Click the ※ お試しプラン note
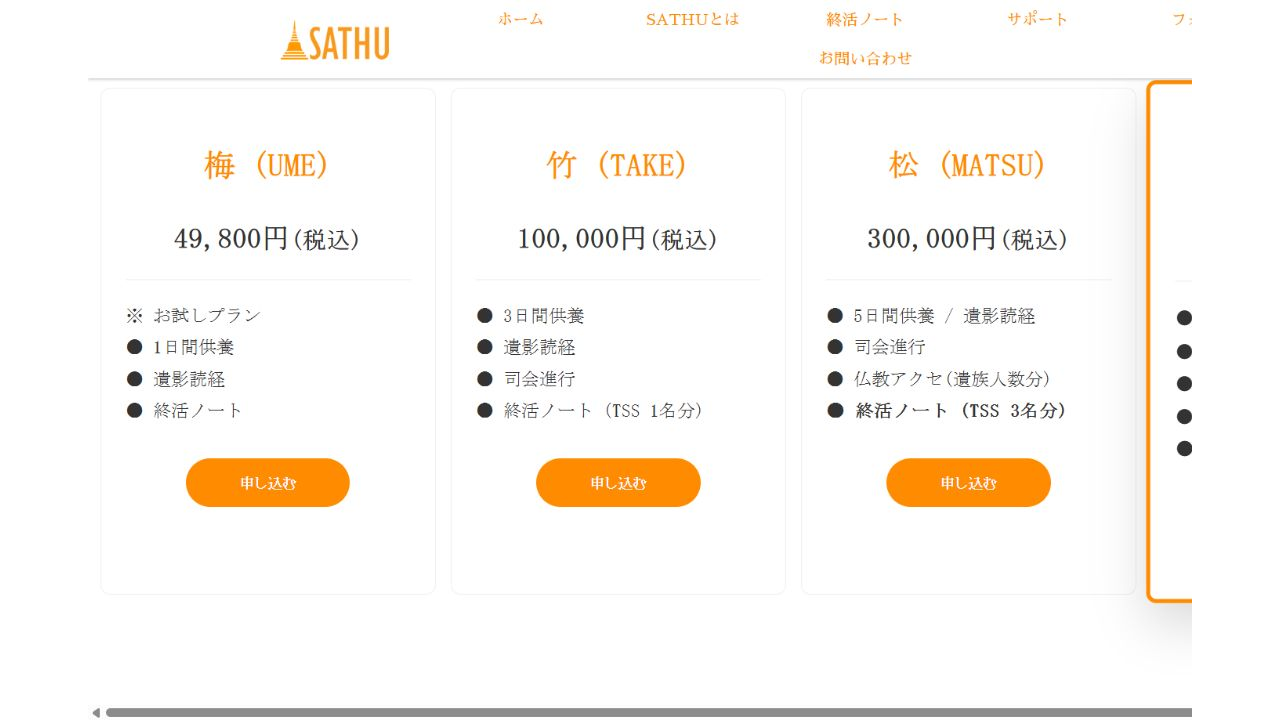 (193, 315)
